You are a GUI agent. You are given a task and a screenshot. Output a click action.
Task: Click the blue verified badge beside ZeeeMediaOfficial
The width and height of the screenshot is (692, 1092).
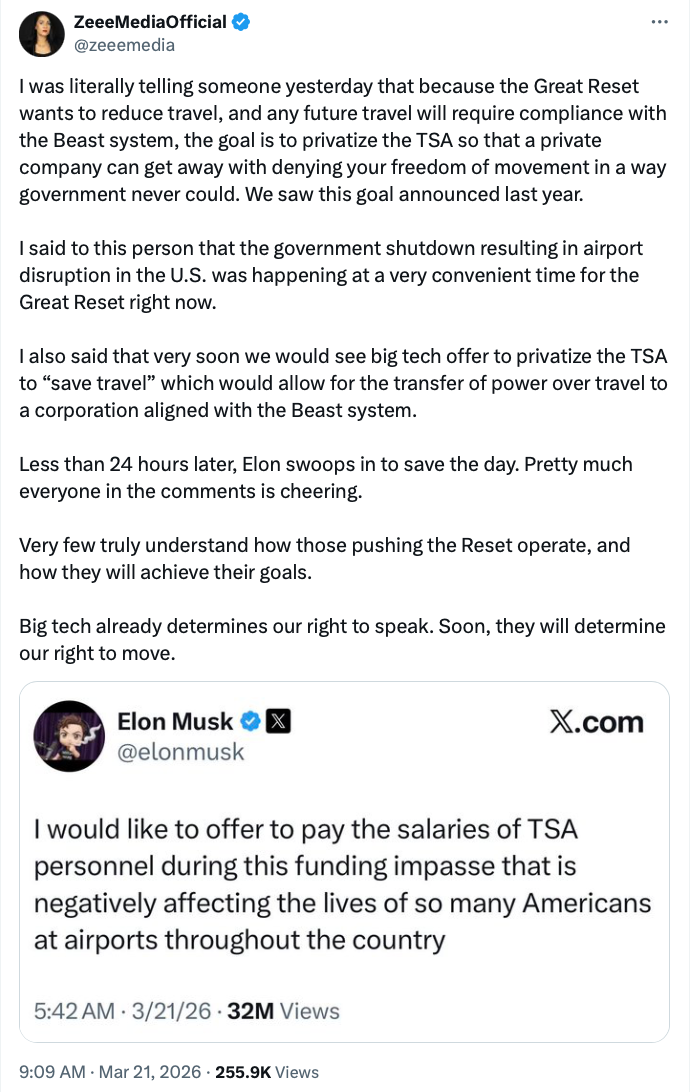242,23
